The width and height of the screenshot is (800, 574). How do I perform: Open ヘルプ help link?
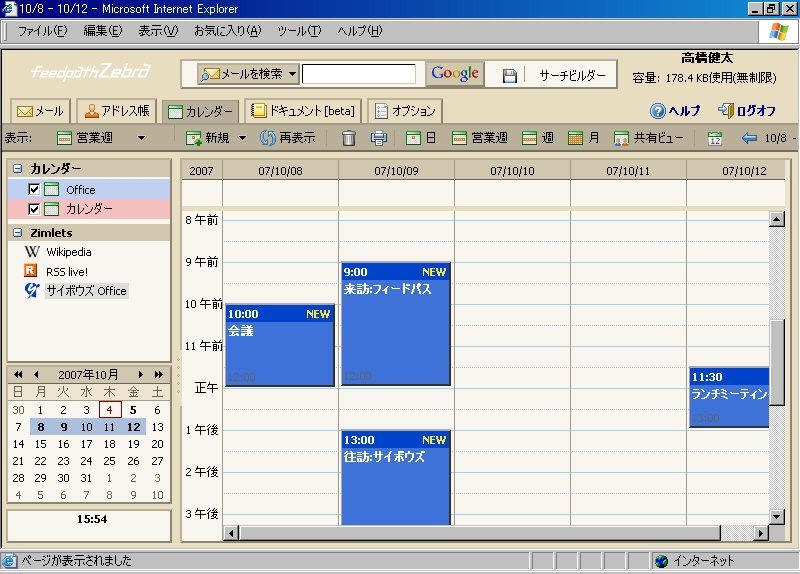click(x=675, y=111)
